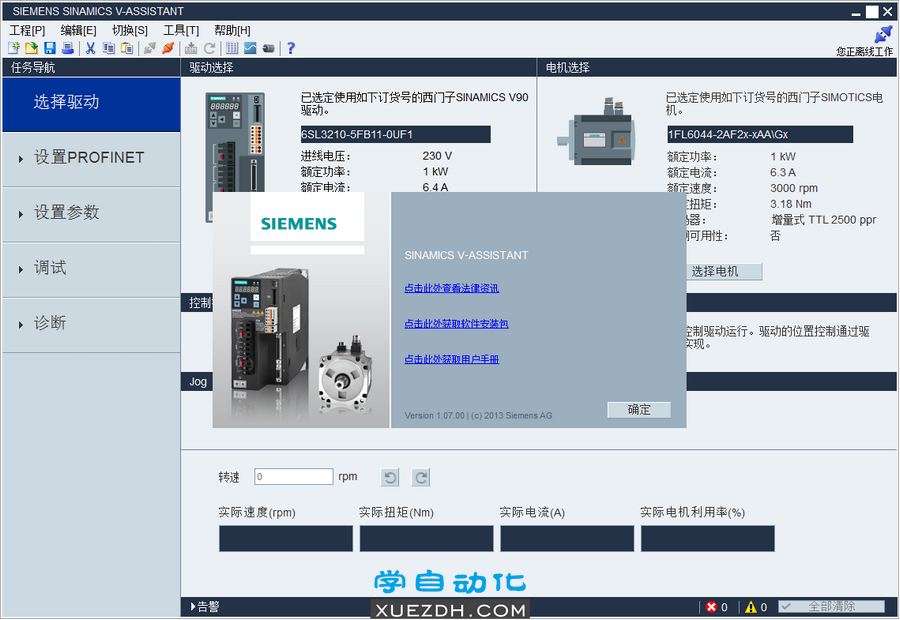The width and height of the screenshot is (900, 620).
Task: Click the 实际速度(rpm) display box
Action: pos(286,538)
